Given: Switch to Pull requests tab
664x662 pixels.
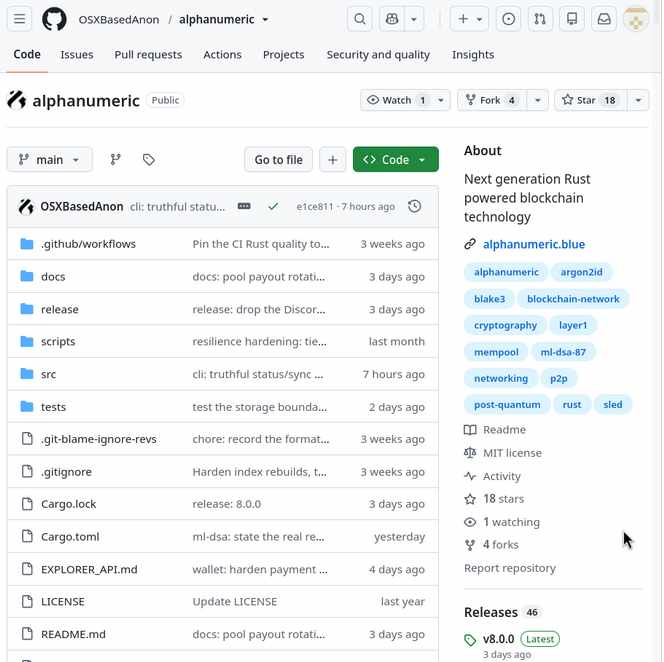Looking at the screenshot, I should [148, 55].
